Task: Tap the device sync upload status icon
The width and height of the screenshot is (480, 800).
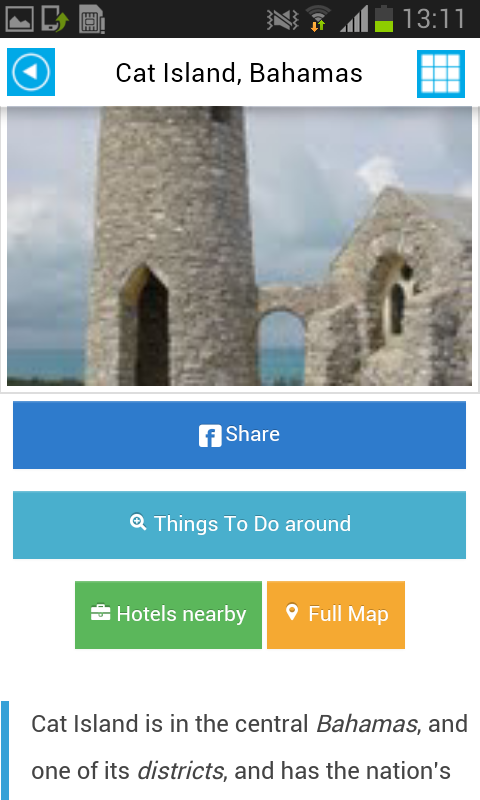Action: (x=55, y=19)
